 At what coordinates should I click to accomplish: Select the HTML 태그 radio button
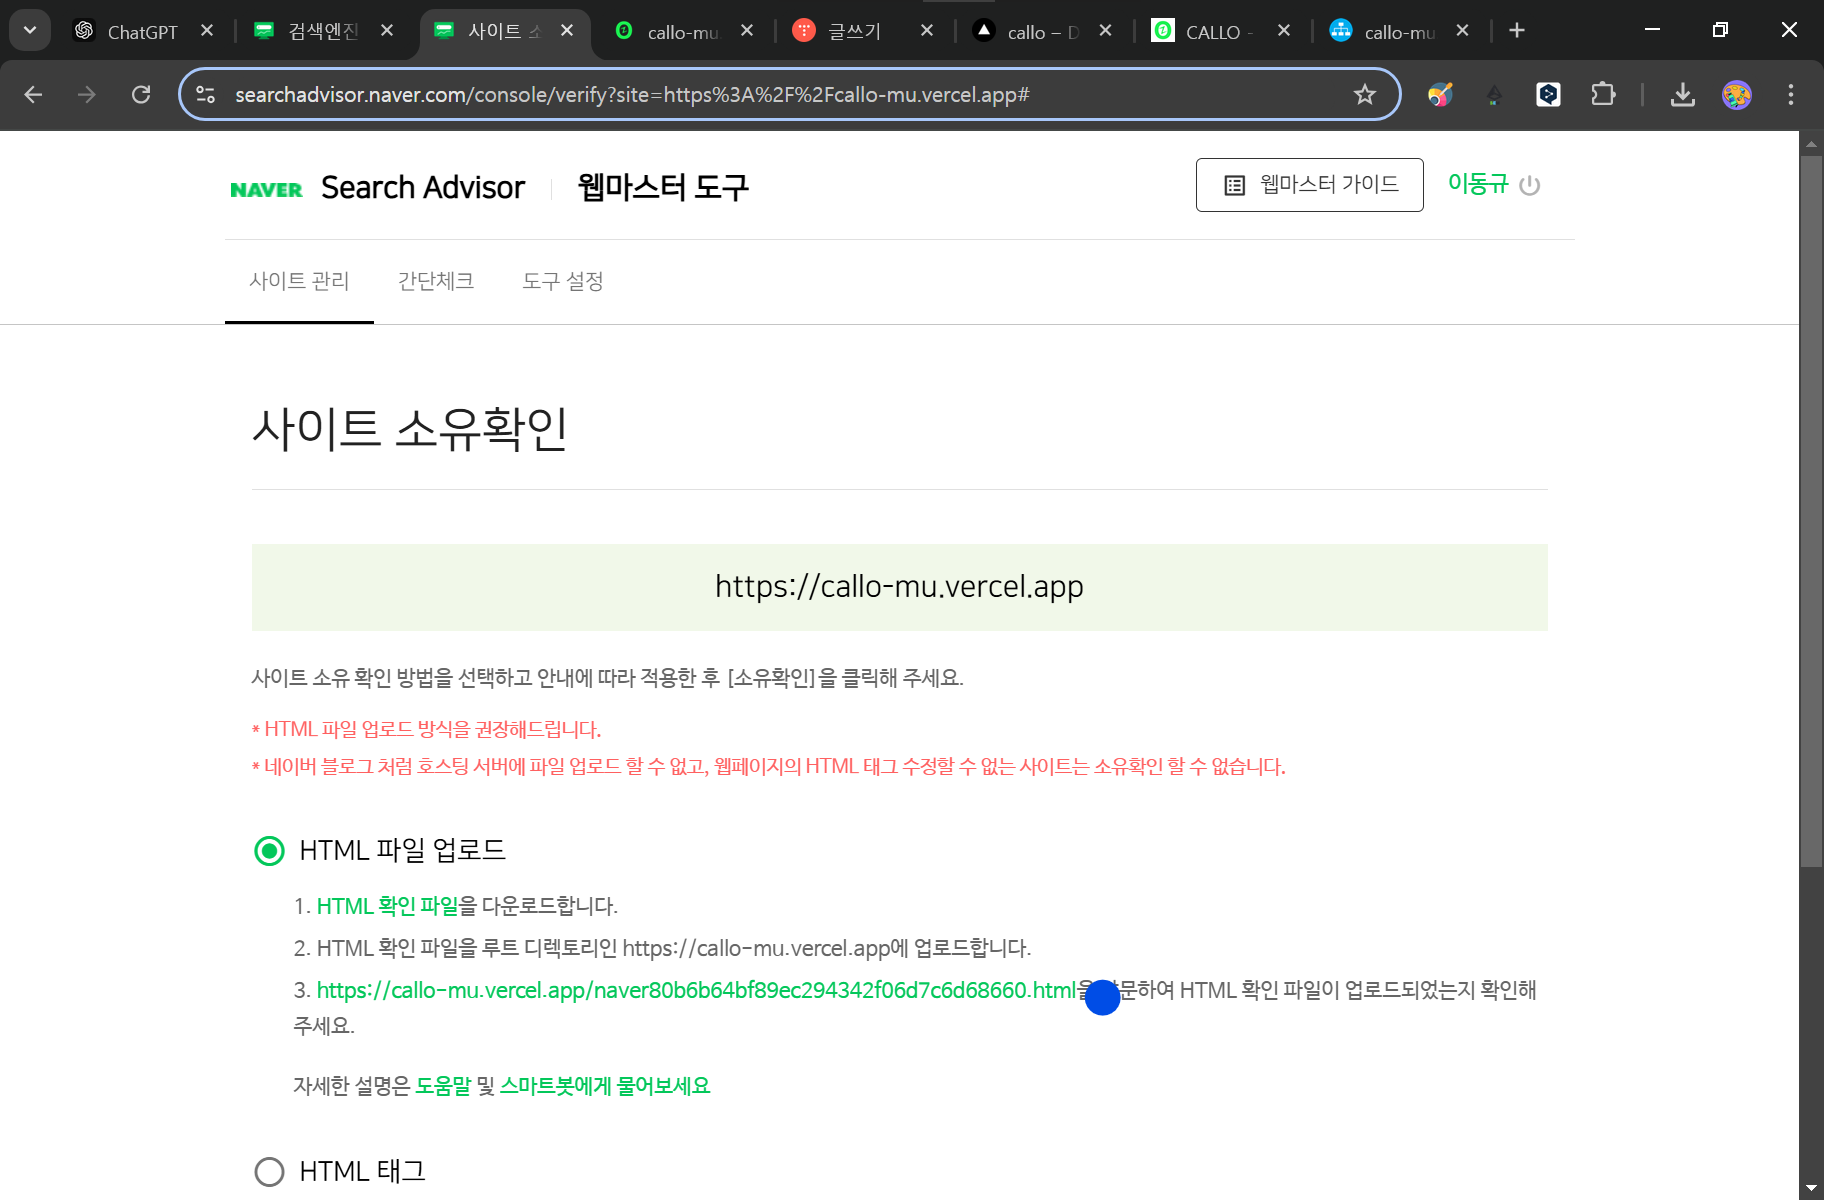269,1172
